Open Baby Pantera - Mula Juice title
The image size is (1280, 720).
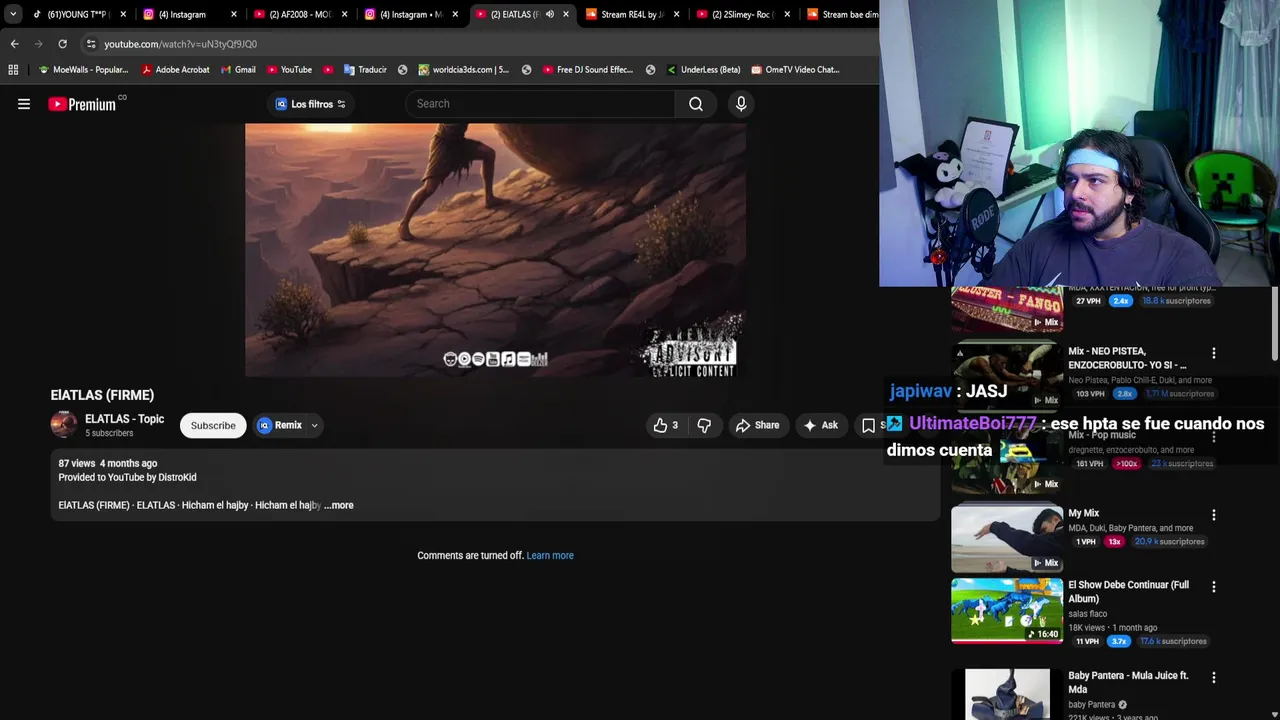tap(1128, 683)
